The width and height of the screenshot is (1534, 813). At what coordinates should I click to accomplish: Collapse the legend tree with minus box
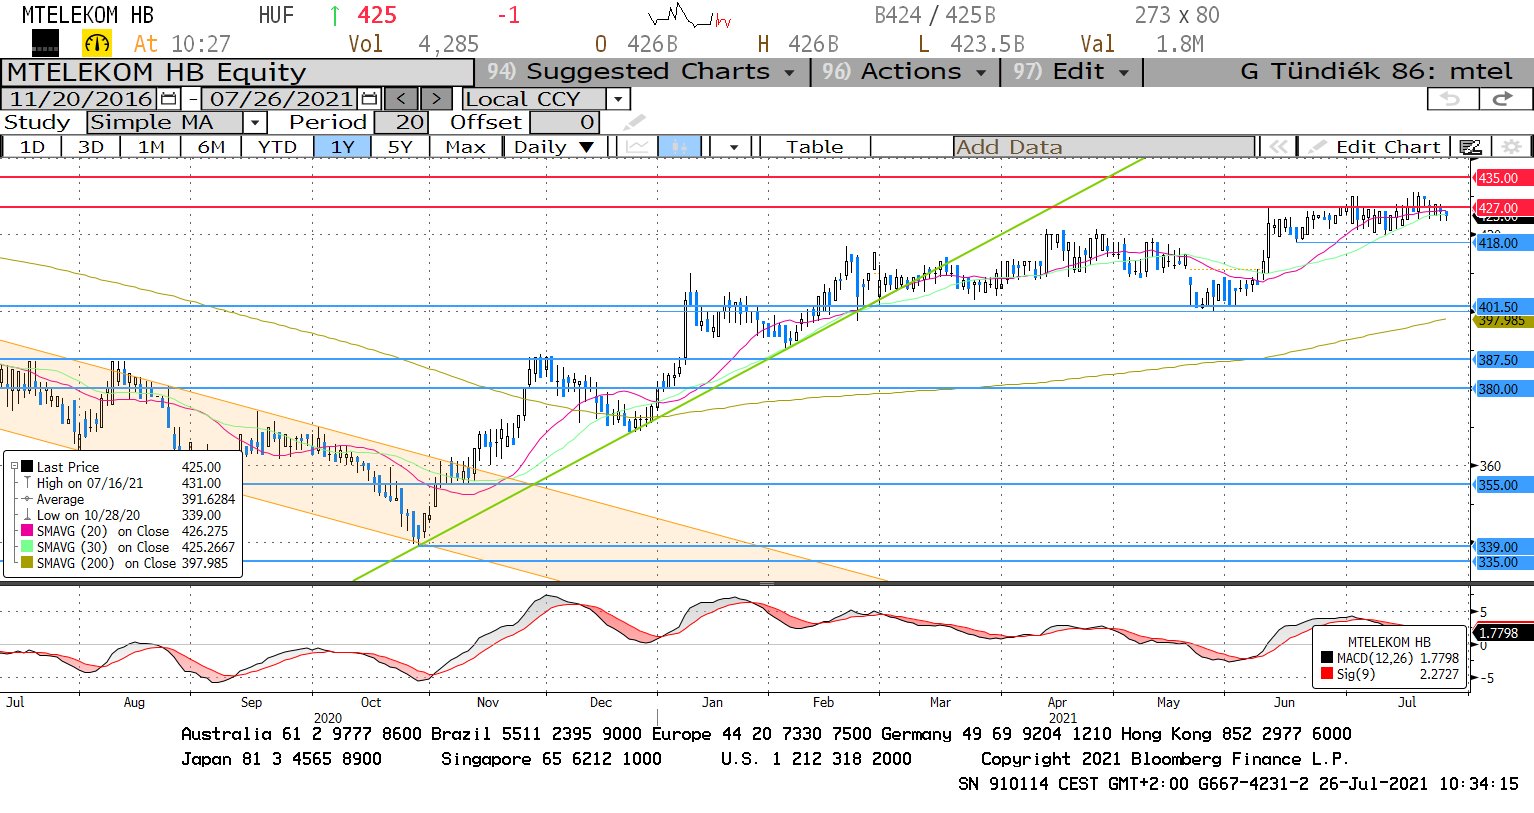(x=14, y=467)
